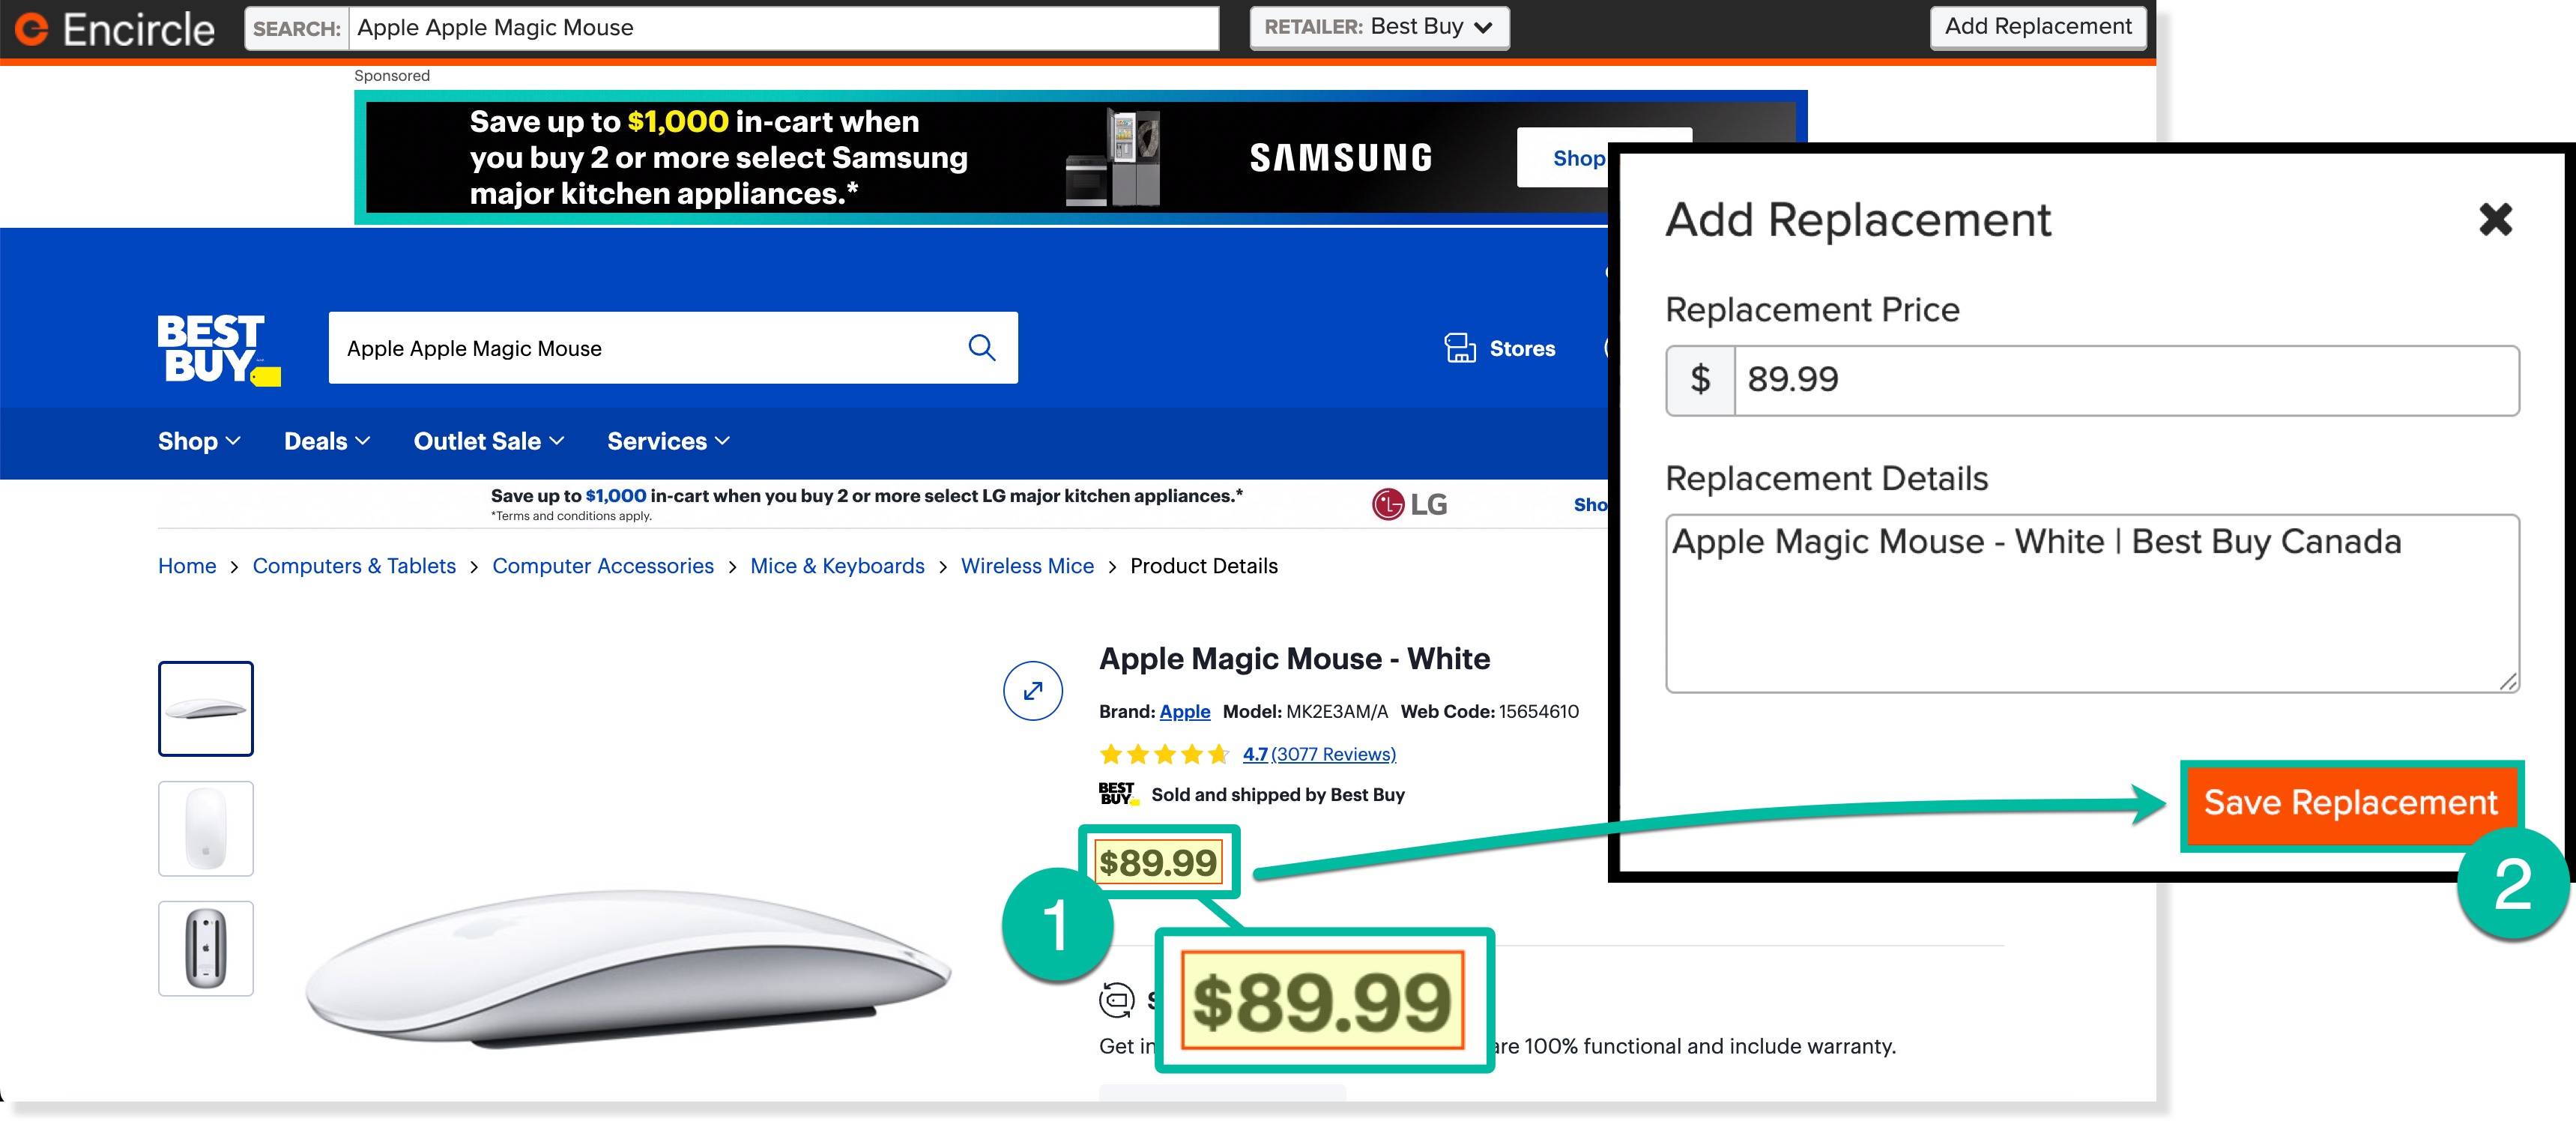Viewport: 2576px width, 1133px height.
Task: Open the Outlet Sale menu
Action: (x=487, y=441)
